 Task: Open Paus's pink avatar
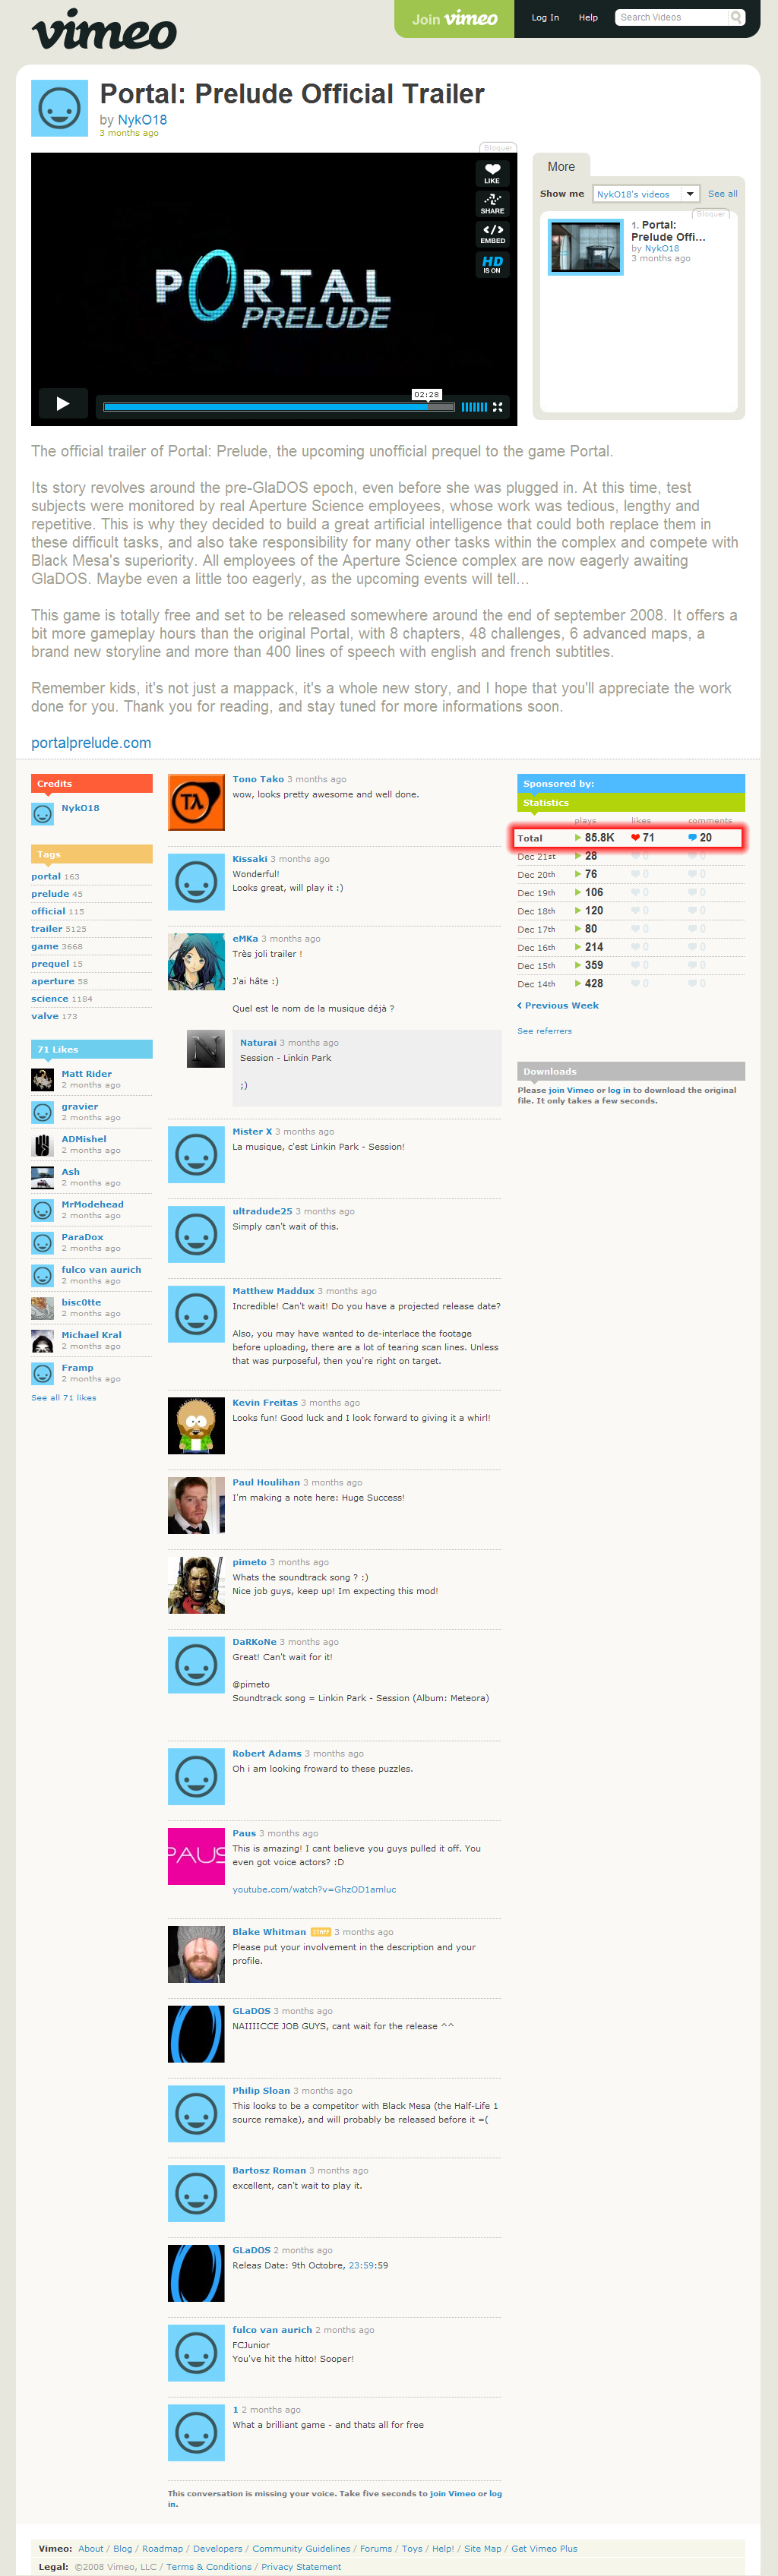[196, 1857]
